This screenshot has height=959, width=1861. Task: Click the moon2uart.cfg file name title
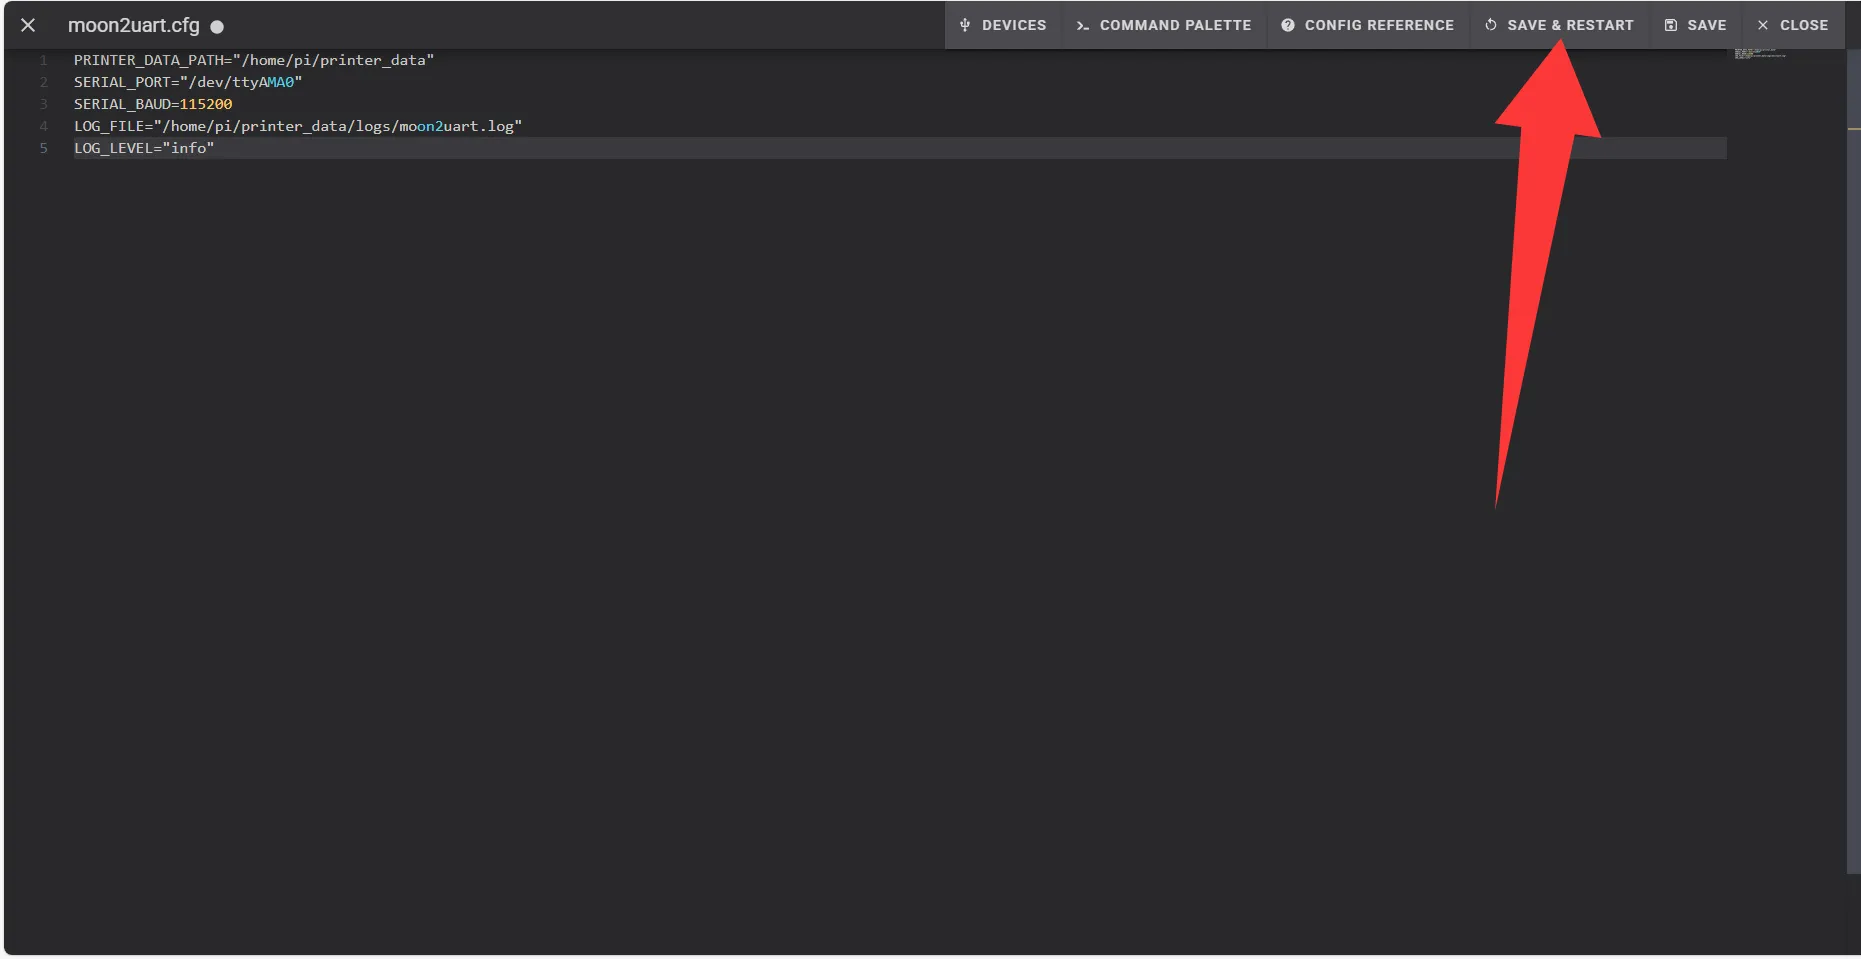133,25
